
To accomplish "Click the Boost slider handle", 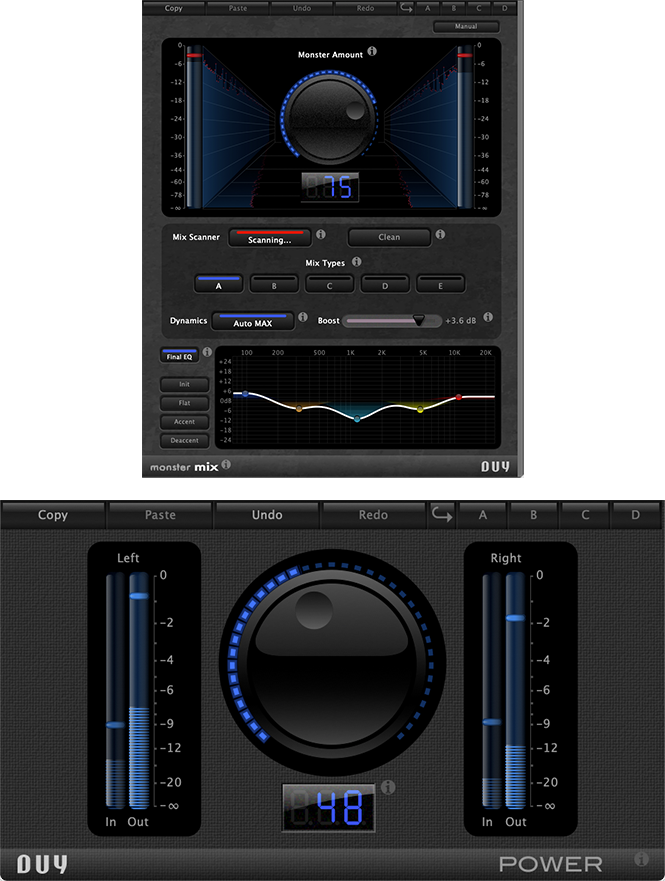I will 418,320.
